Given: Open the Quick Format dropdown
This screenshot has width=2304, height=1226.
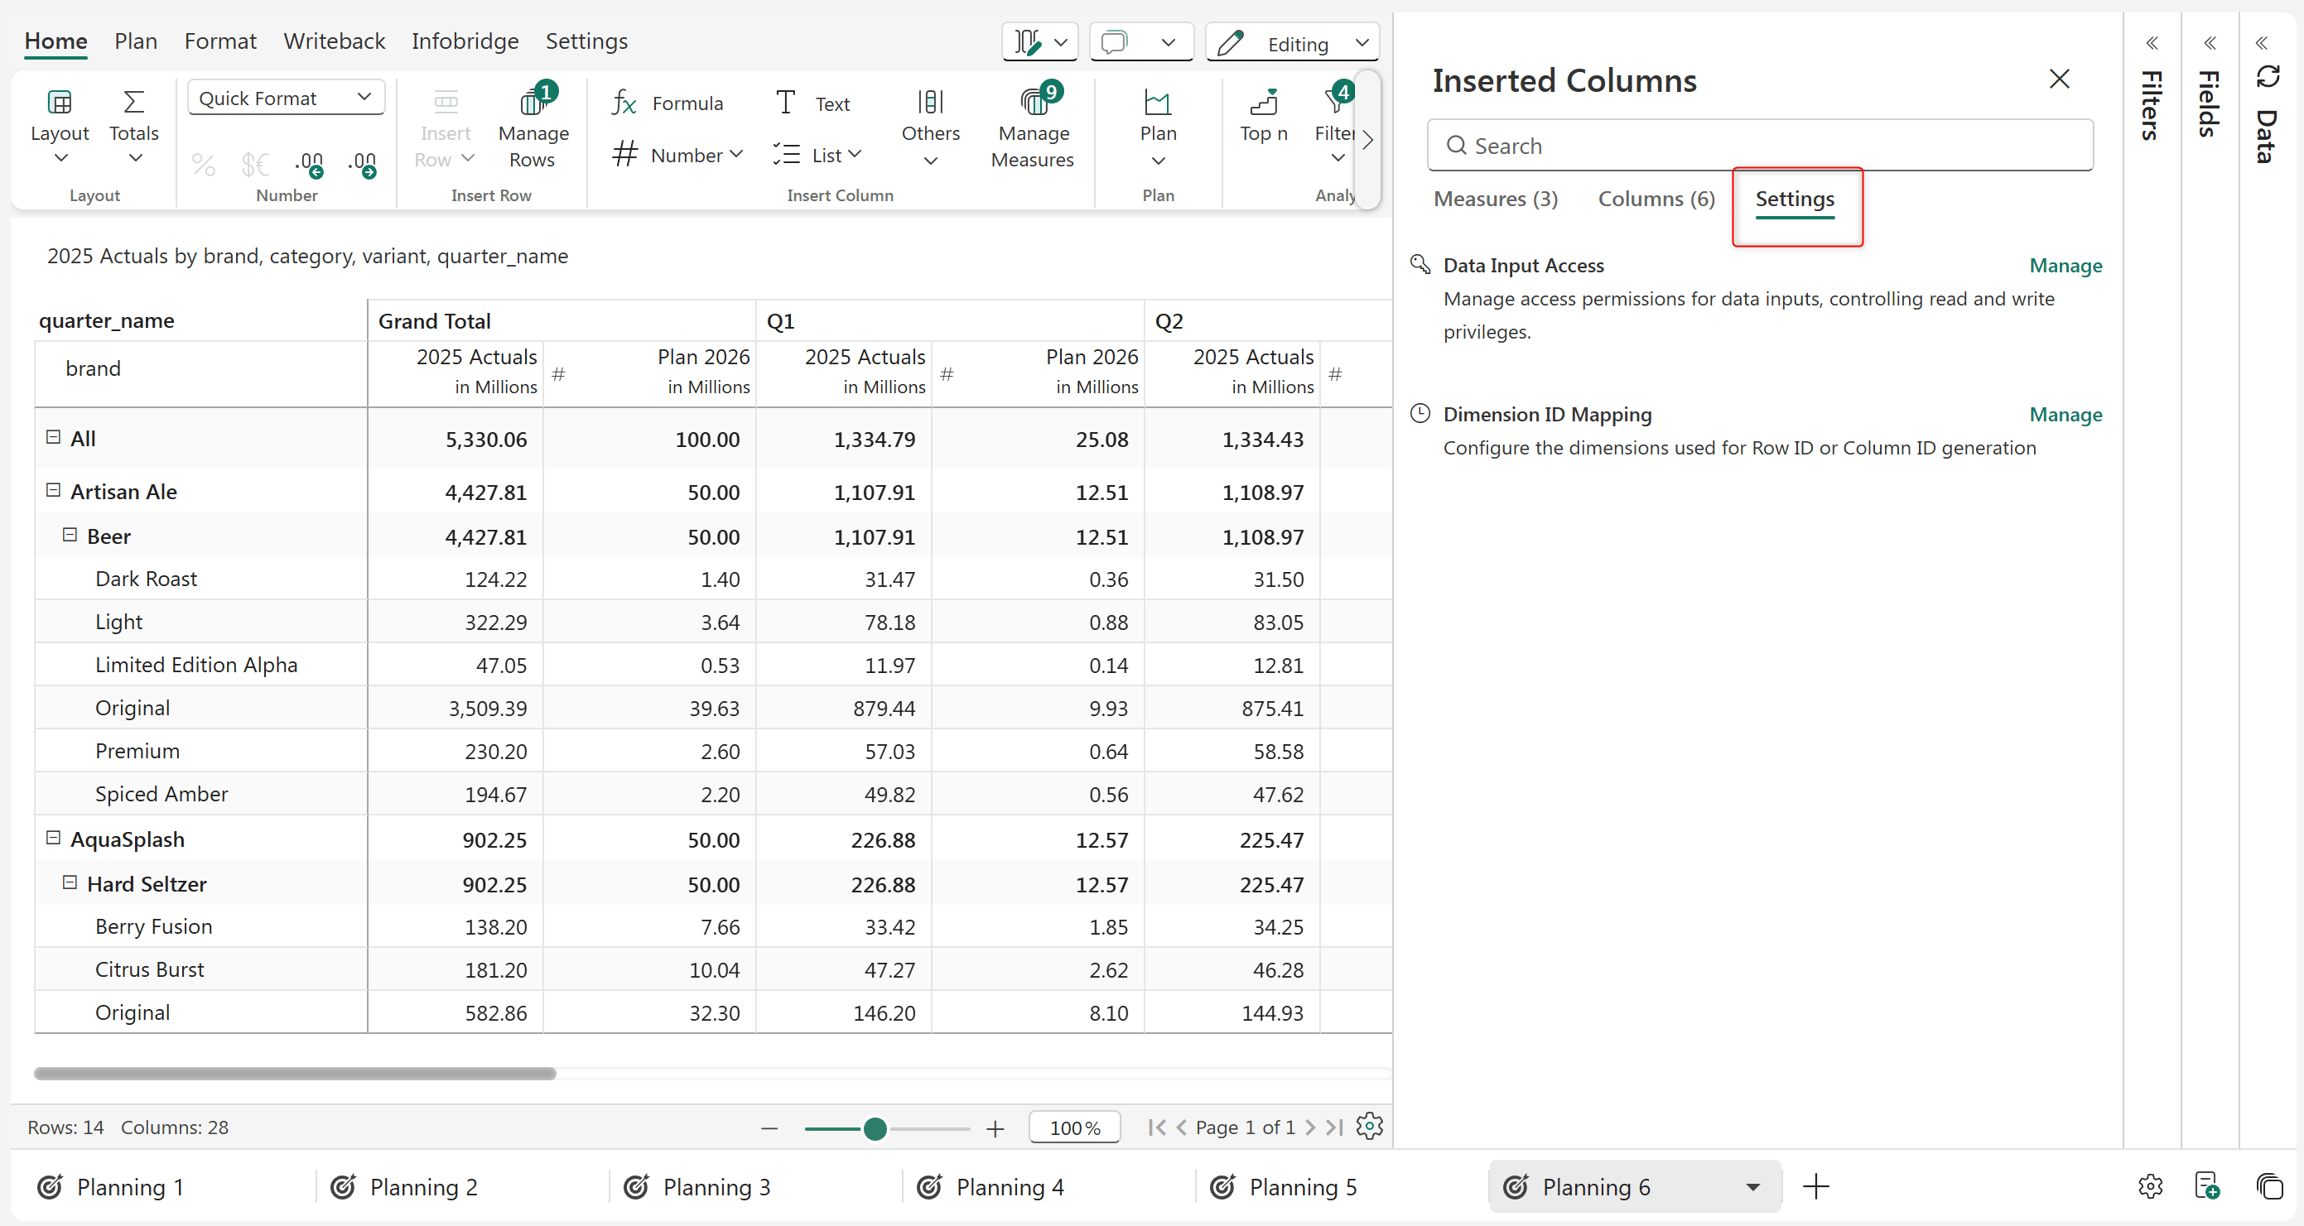Looking at the screenshot, I should [x=286, y=98].
